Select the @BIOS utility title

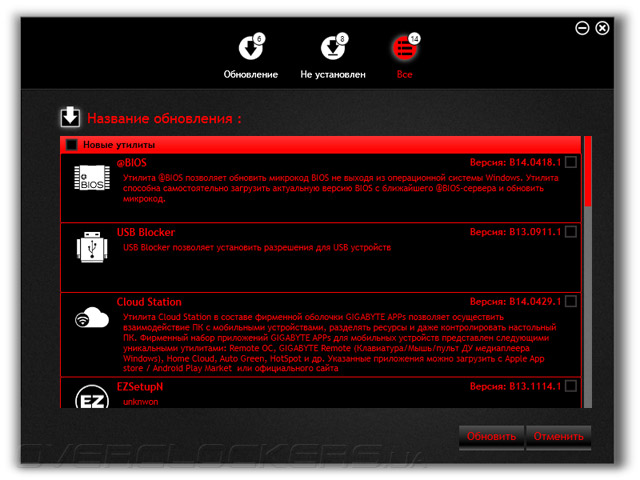click(x=131, y=163)
